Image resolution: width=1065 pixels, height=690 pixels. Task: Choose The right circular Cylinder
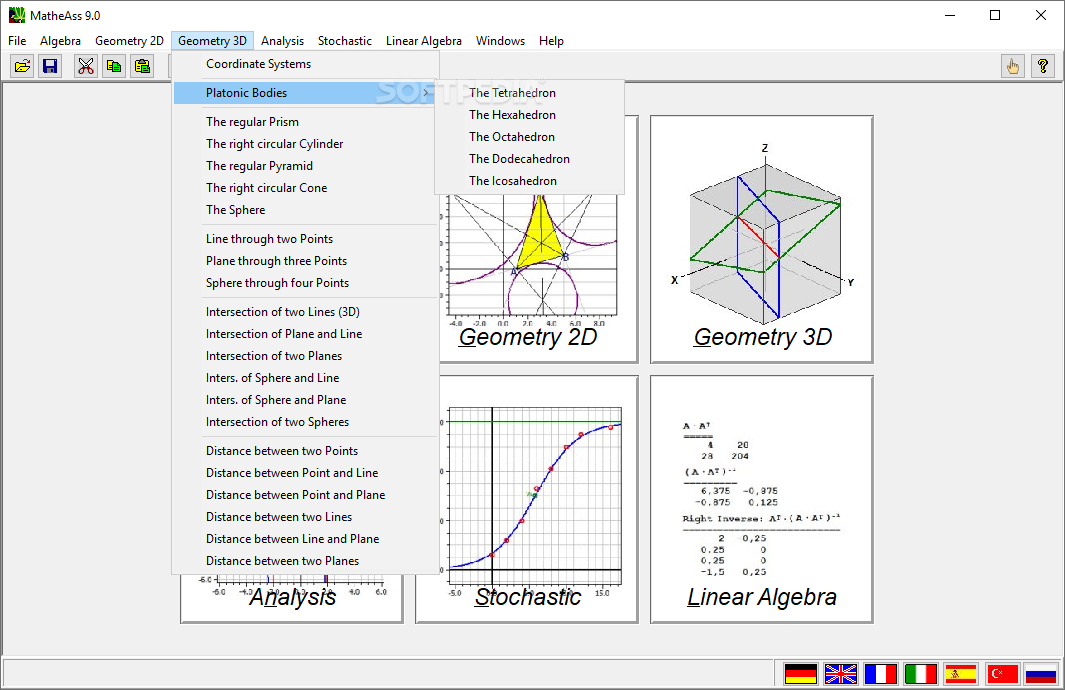[x=306, y=144]
